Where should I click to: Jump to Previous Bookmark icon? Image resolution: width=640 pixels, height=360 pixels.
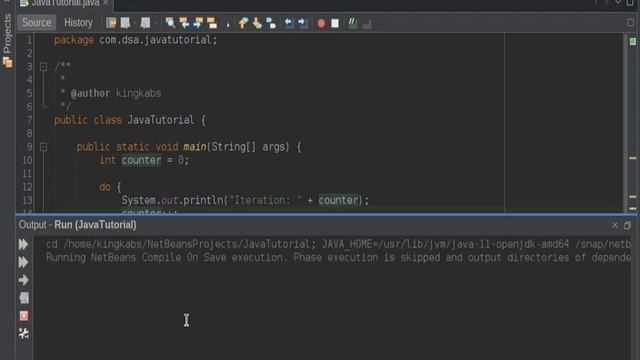[243, 23]
